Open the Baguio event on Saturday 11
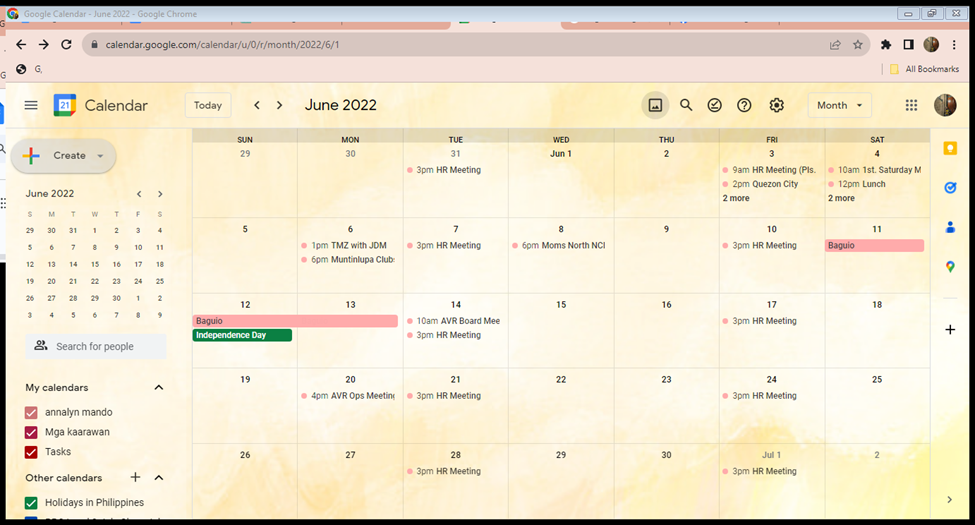Viewport: 975px width, 525px height. 874,245
